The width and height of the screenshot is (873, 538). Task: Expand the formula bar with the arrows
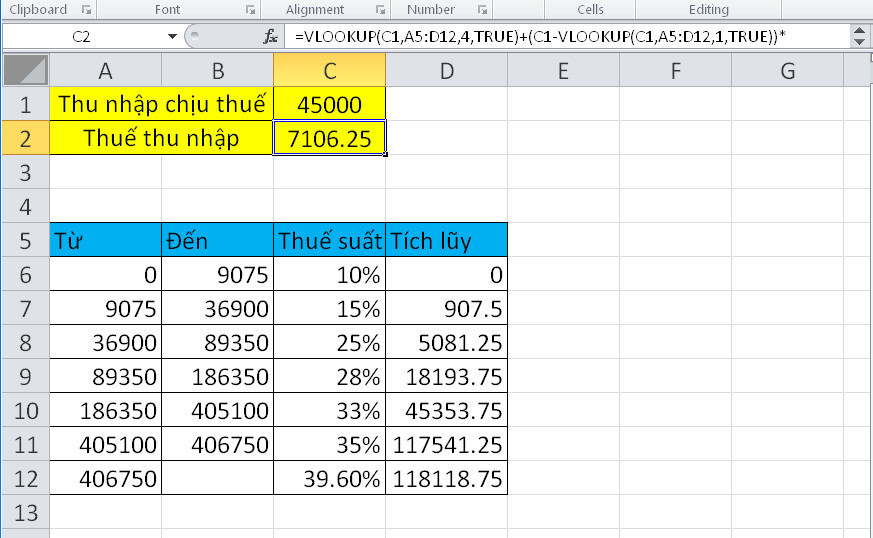point(859,37)
